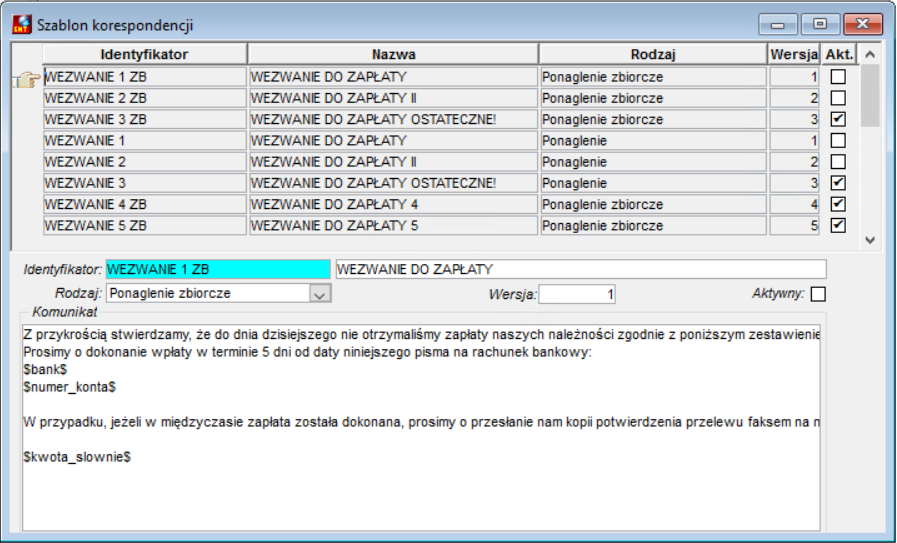This screenshot has height=543, width=897.
Task: Select the WEZWANIE 3 identifier cell
Action: coord(145,183)
